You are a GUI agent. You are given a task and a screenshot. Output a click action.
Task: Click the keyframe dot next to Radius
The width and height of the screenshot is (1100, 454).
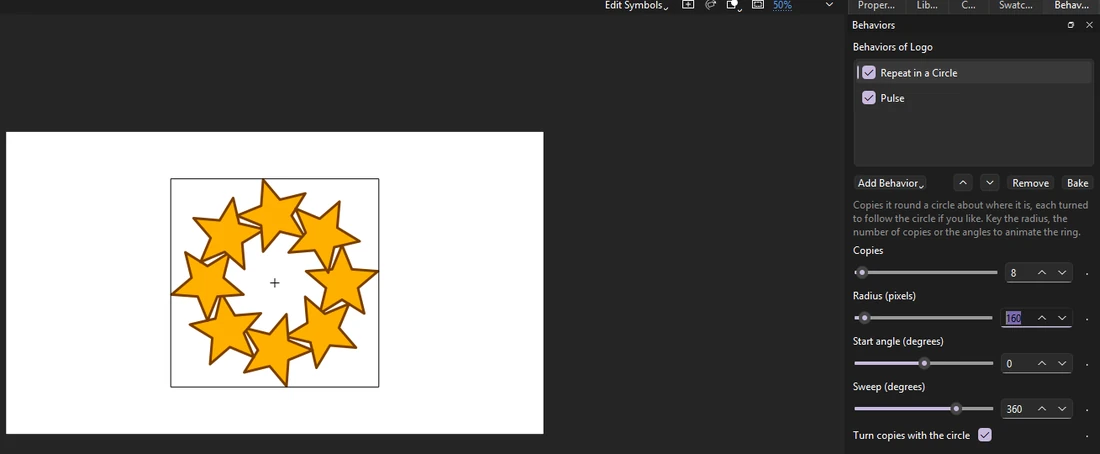[1087, 319]
